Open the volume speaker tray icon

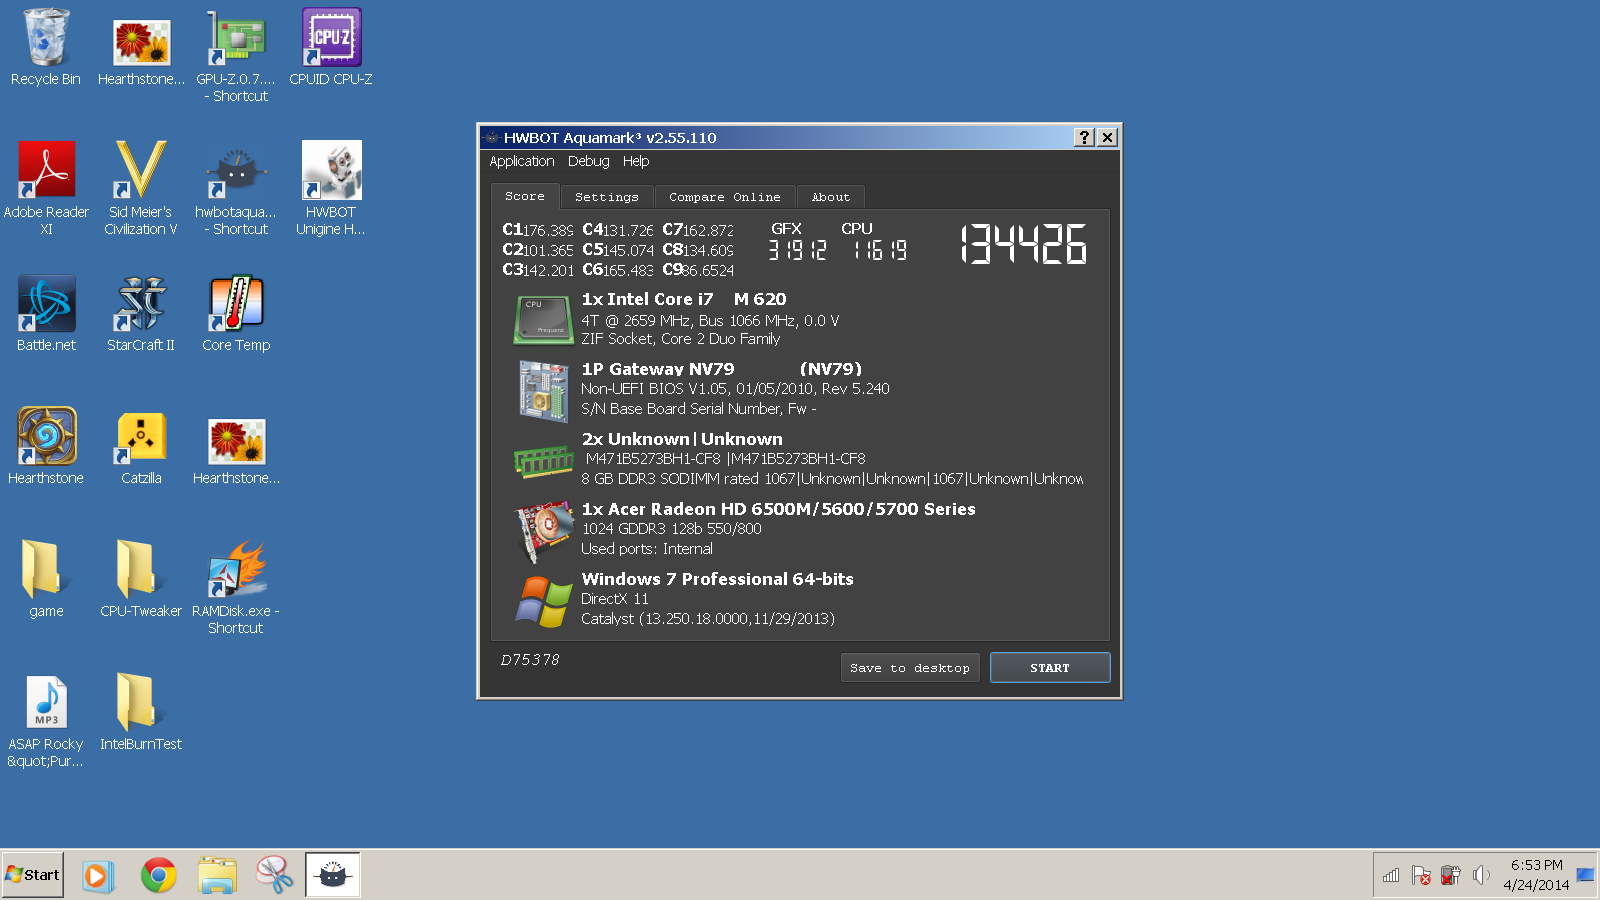[x=1481, y=875]
